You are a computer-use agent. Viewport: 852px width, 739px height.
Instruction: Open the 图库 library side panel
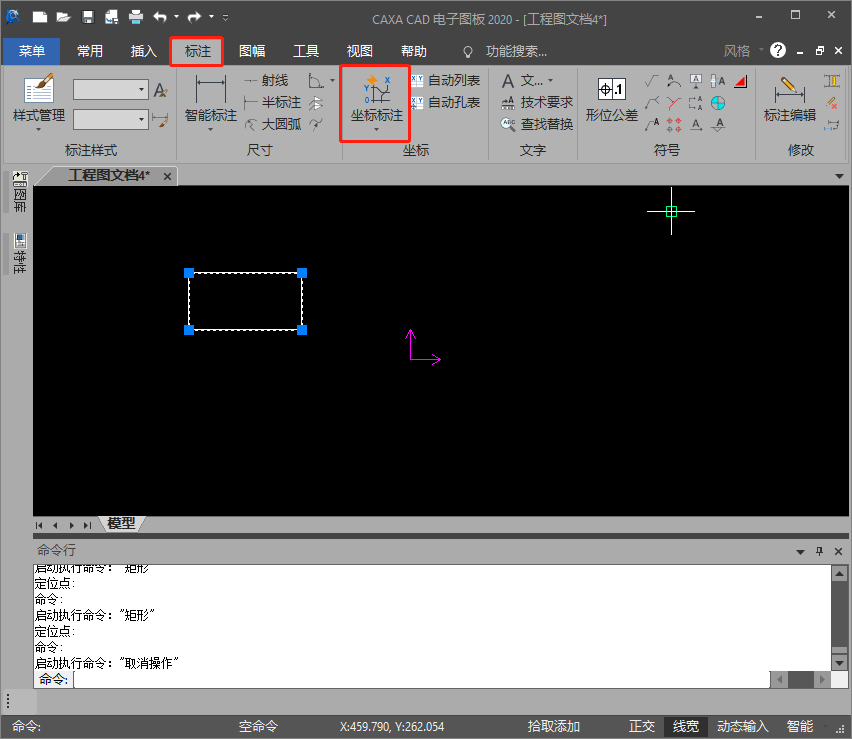click(20, 192)
